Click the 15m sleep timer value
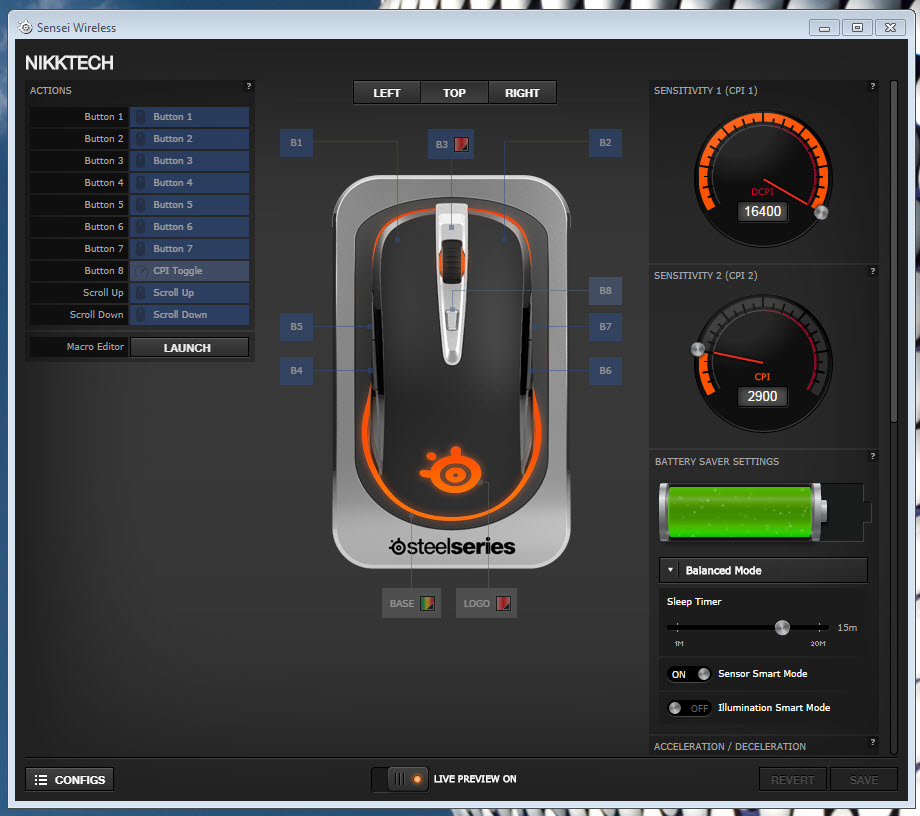Viewport: 920px width, 816px height. point(847,628)
